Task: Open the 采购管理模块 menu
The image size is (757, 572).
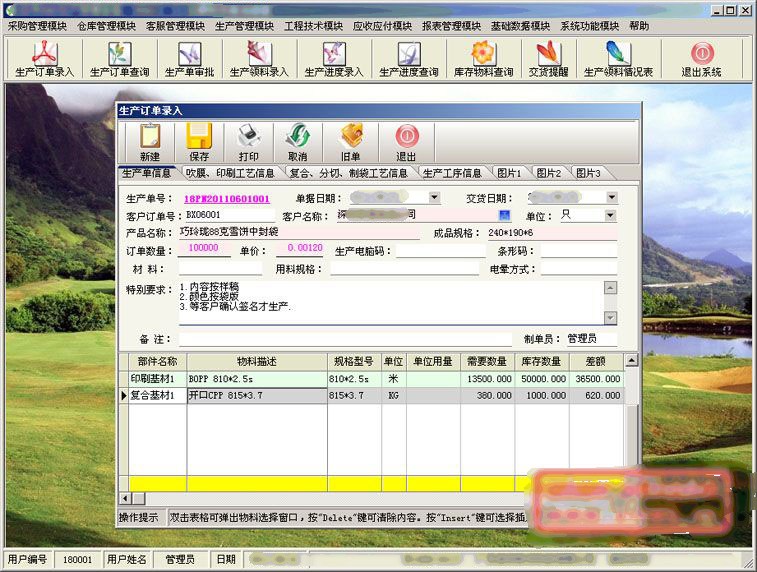Action: [x=37, y=26]
